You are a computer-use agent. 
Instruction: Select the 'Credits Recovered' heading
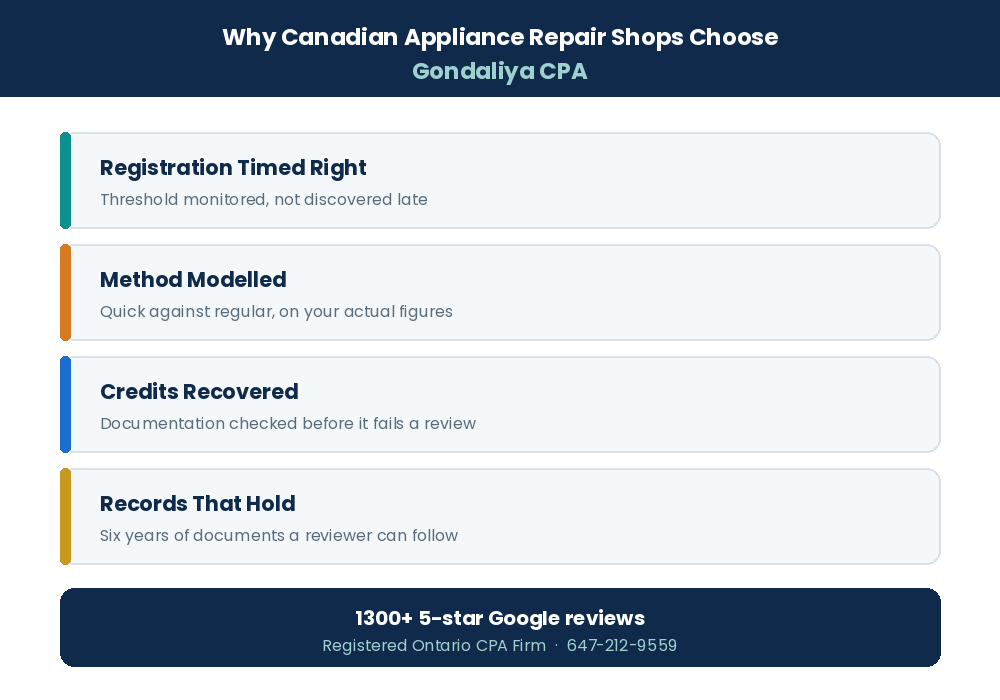tap(199, 391)
